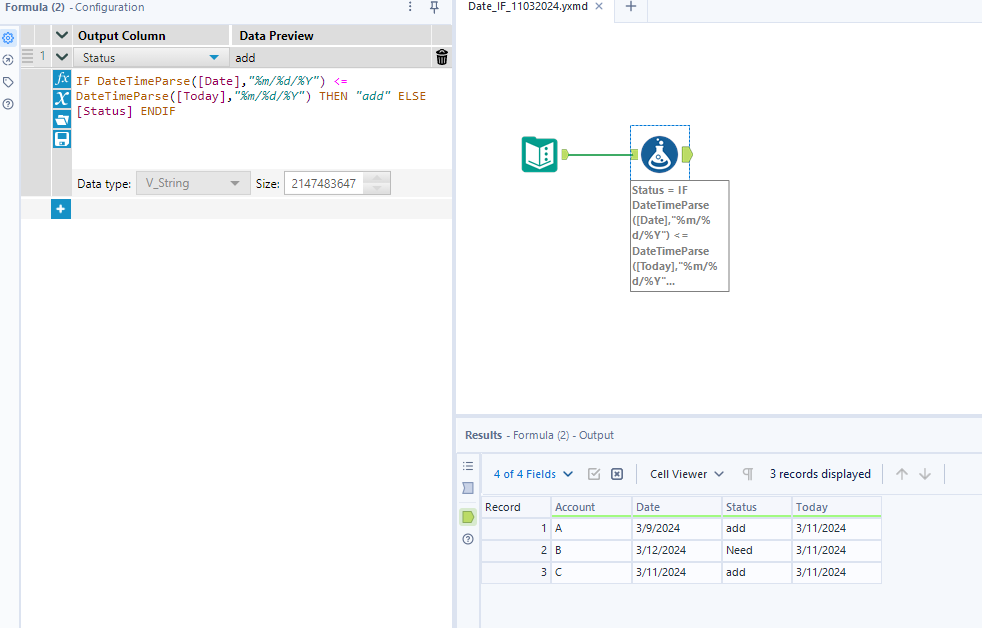Open the Results messages list view icon
Image resolution: width=982 pixels, height=628 pixels.
(x=468, y=466)
